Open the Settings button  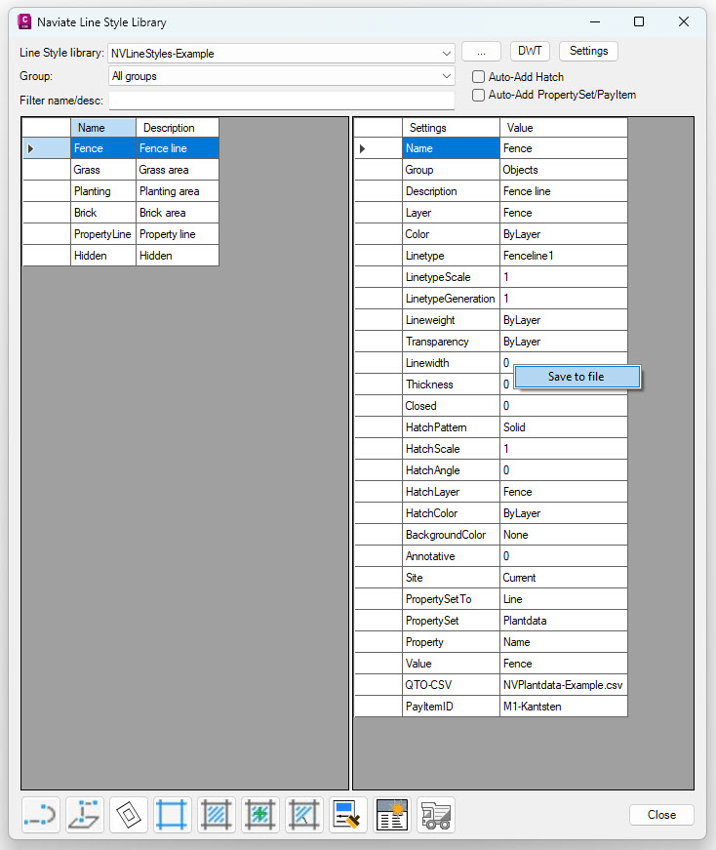pos(589,51)
